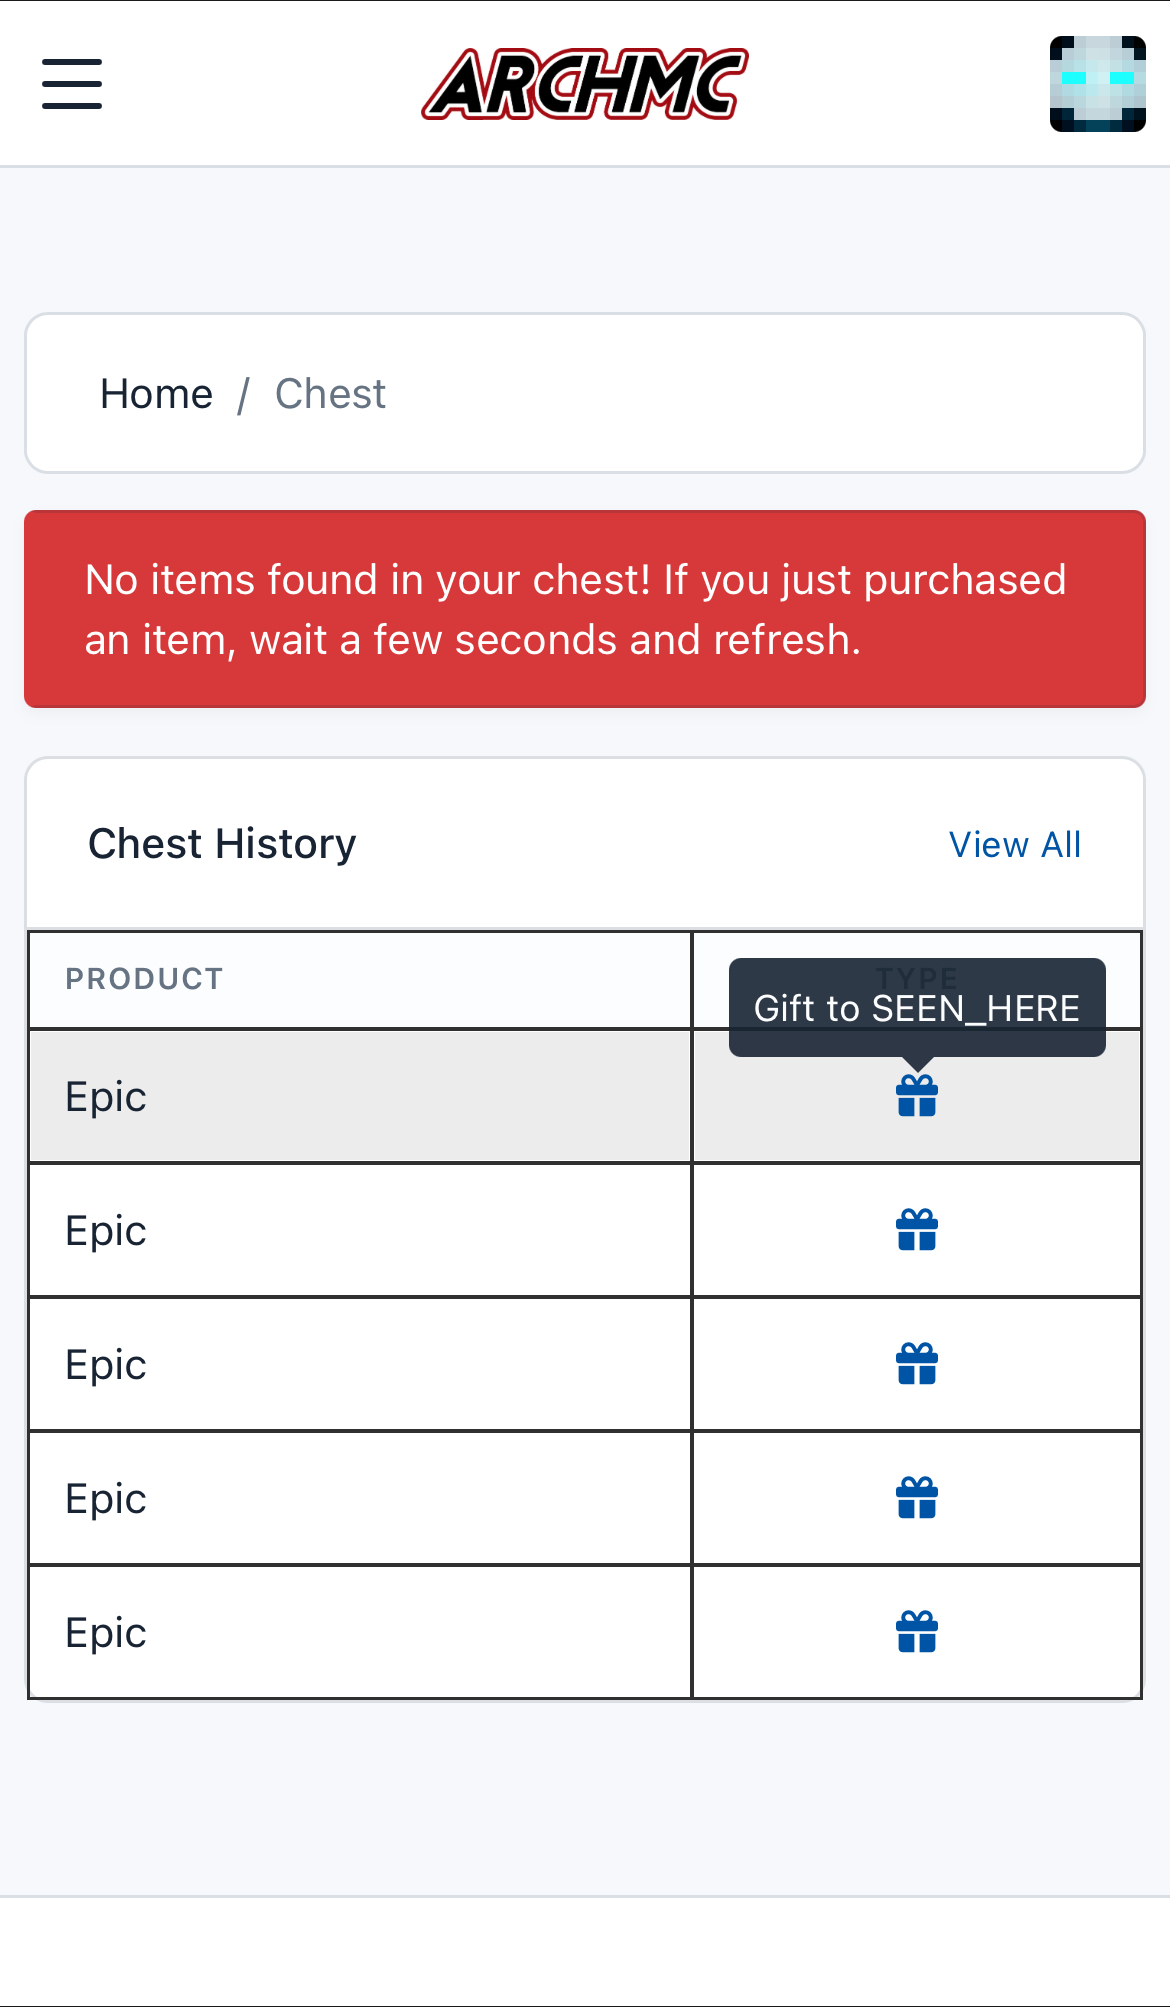Click the gift icon in fifth Epic row

point(917,1632)
